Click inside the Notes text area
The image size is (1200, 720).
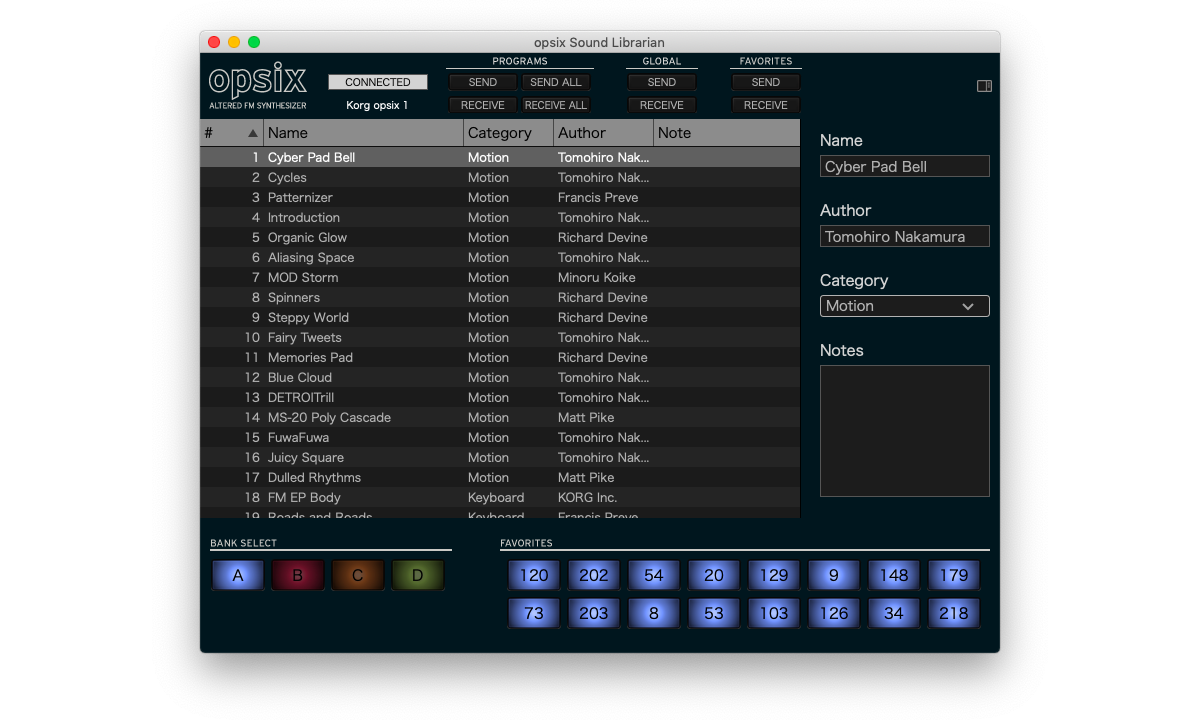click(x=905, y=431)
